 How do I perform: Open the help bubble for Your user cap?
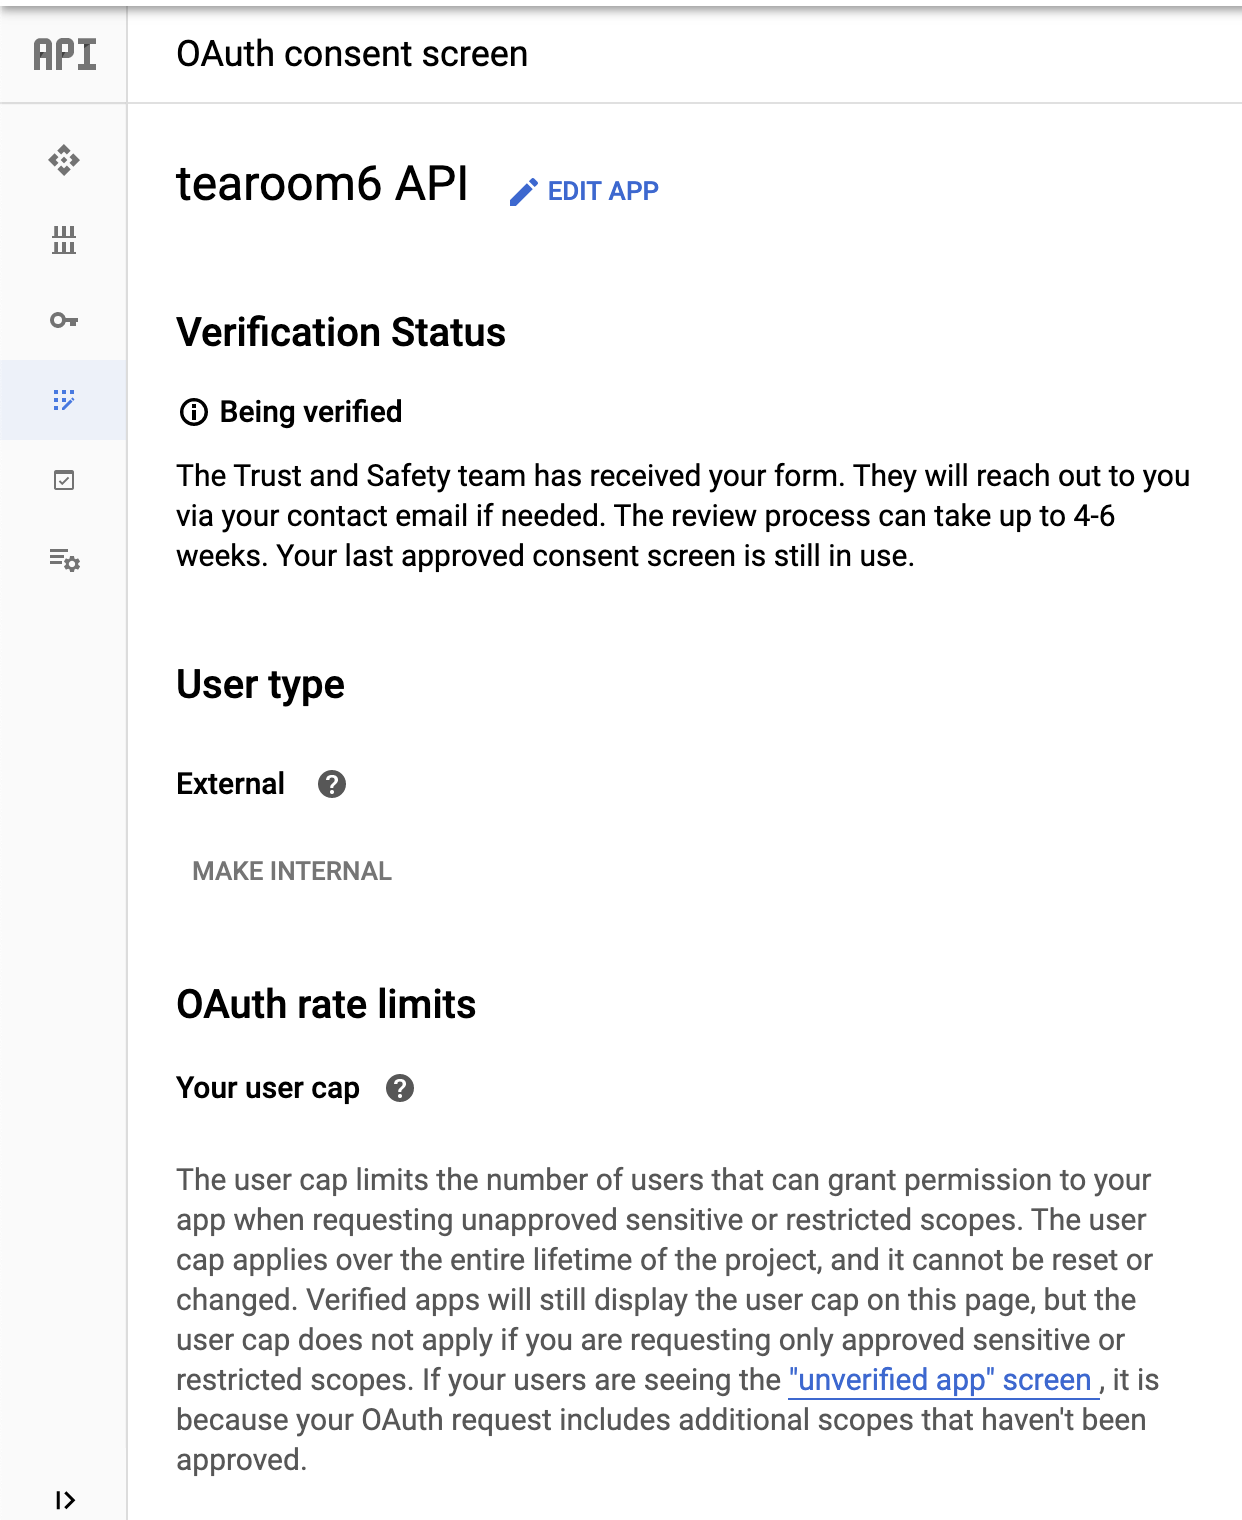point(401,1089)
